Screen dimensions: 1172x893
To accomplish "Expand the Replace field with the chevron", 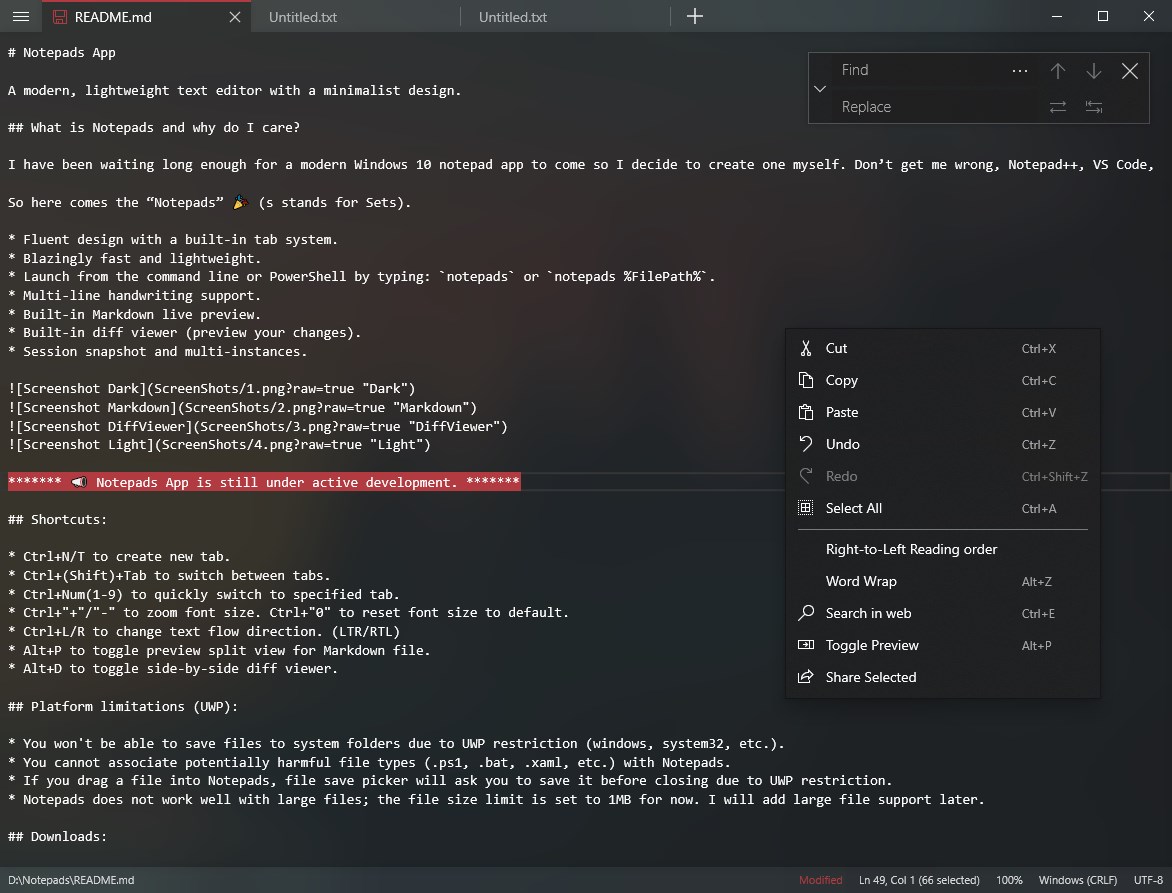I will 819,88.
